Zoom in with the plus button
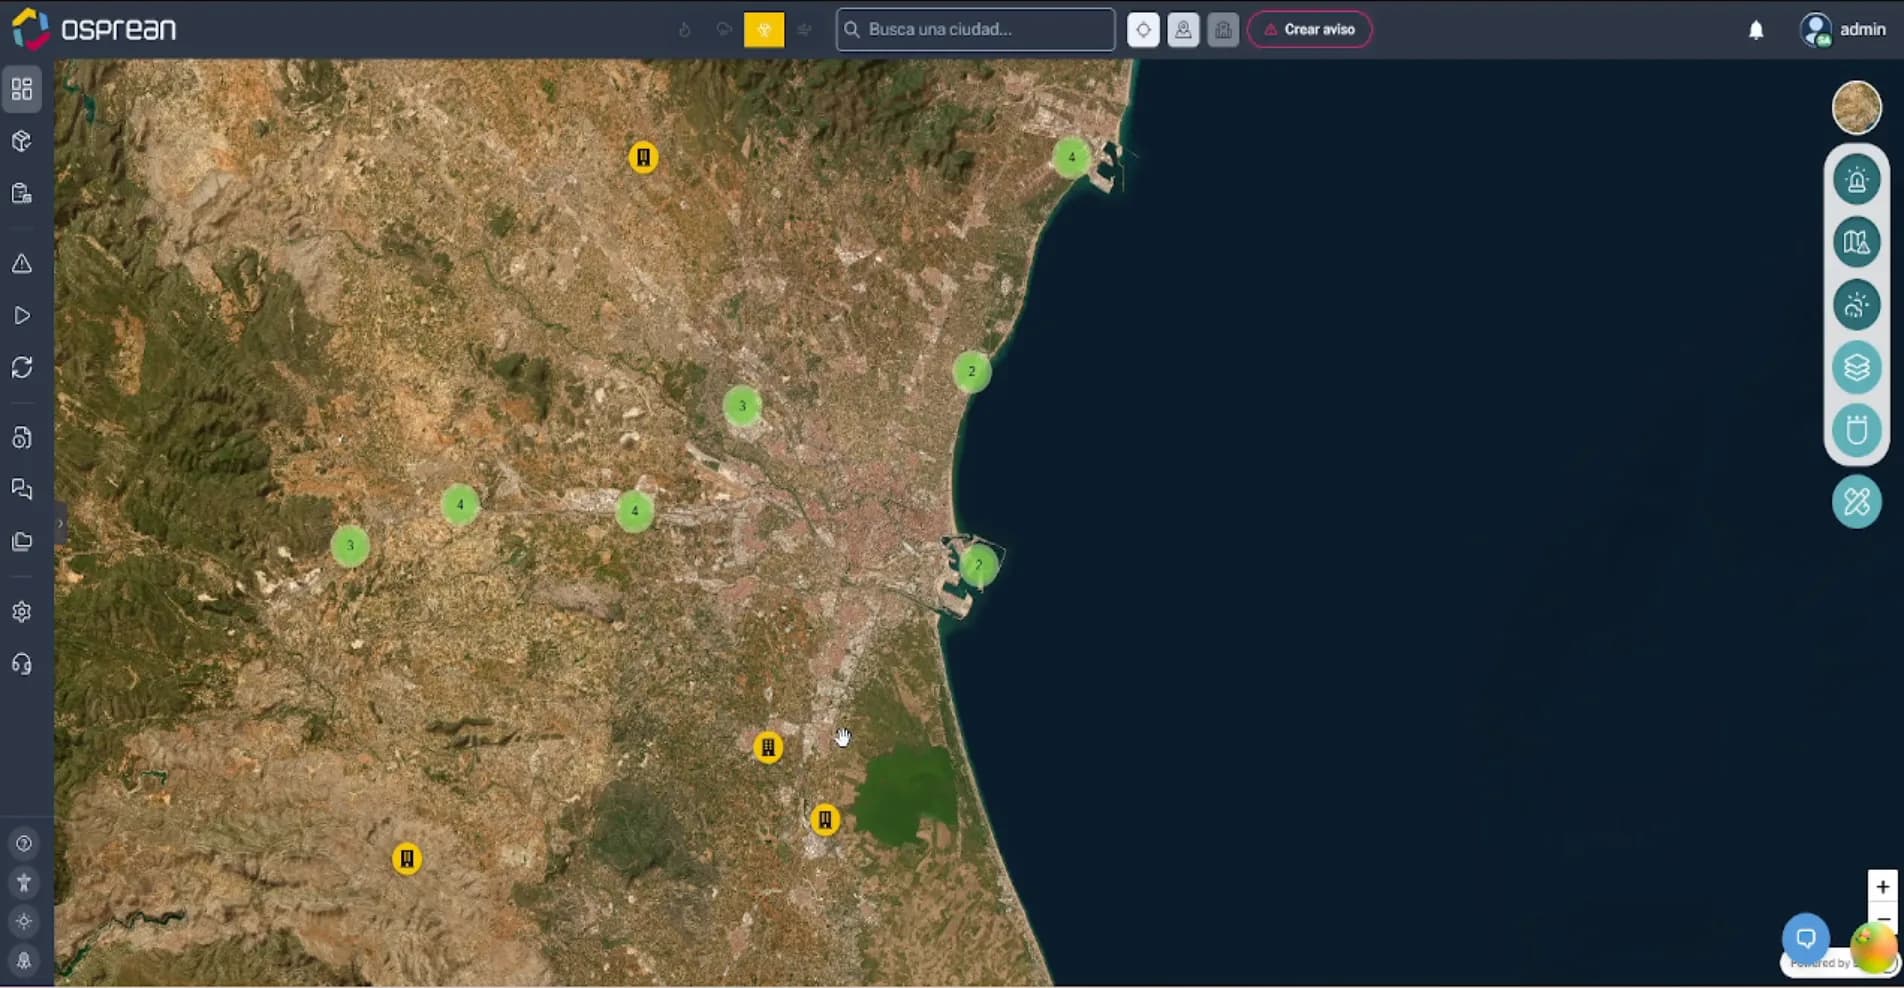 coord(1882,886)
